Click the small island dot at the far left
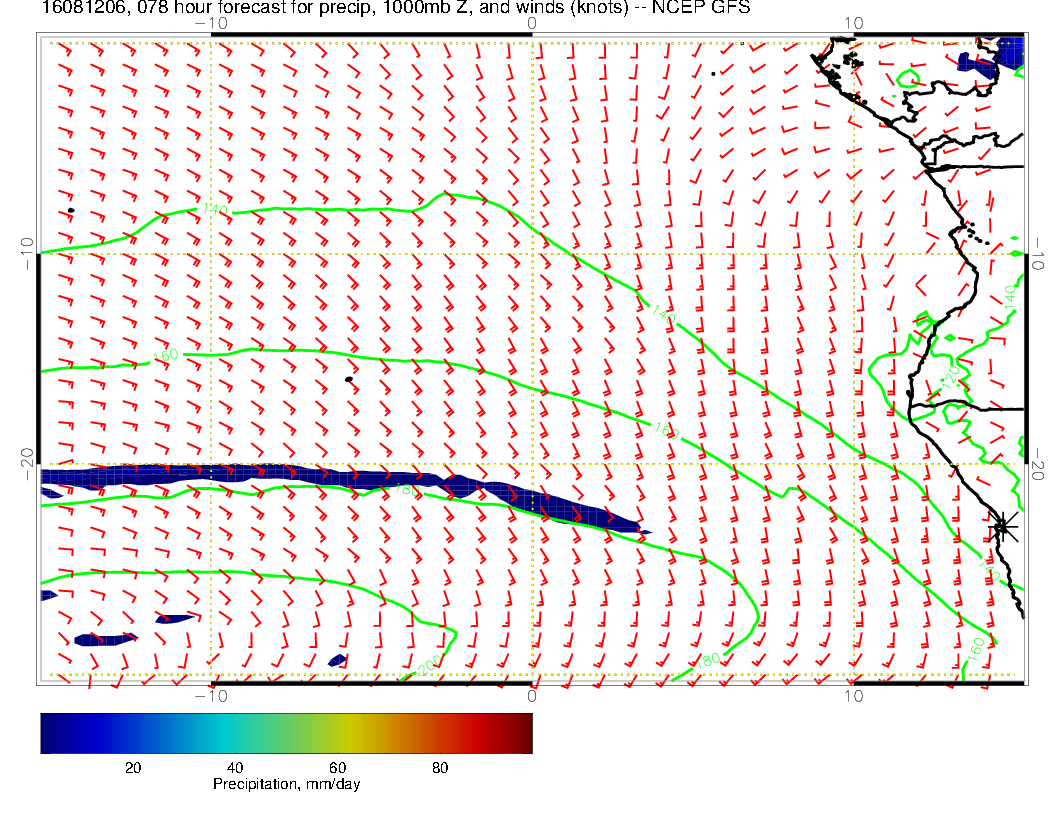 pyautogui.click(x=71, y=210)
